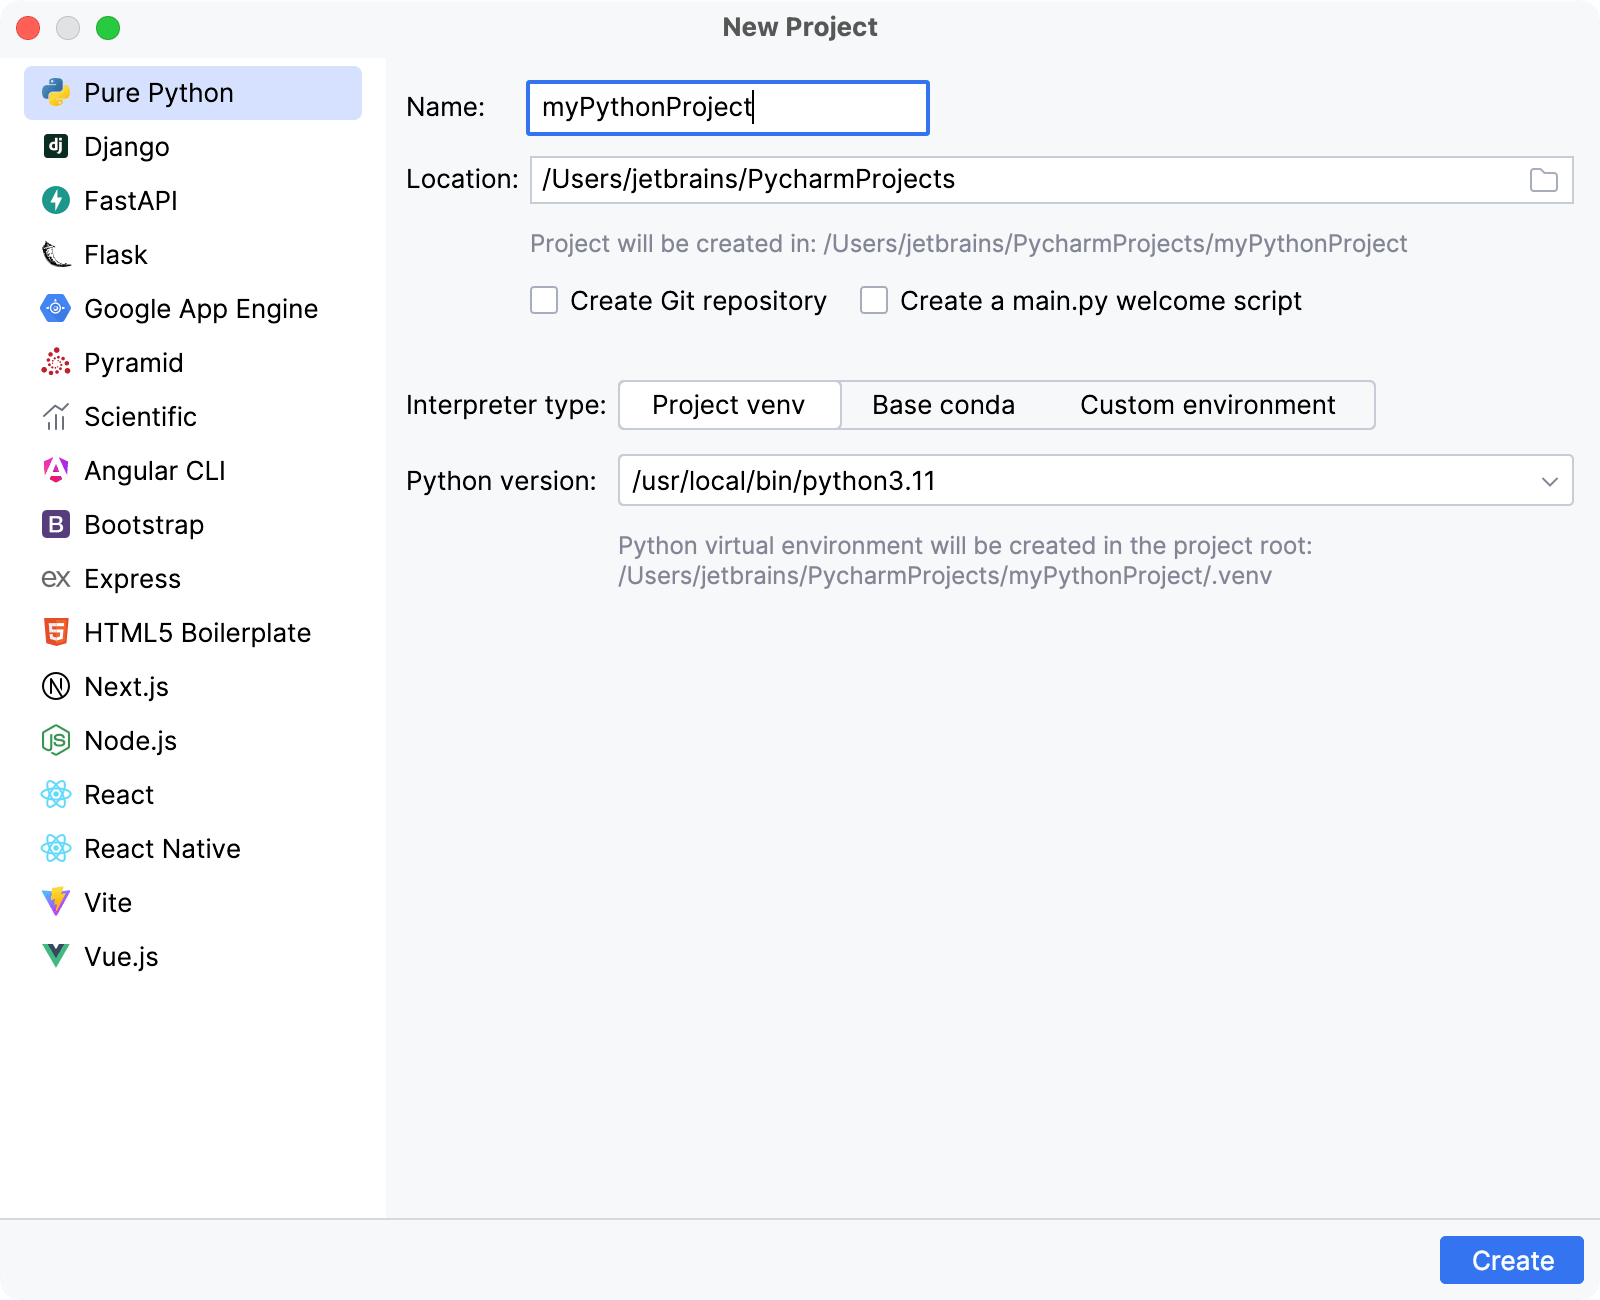Enable Create Git repository
Image resolution: width=1600 pixels, height=1300 pixels.
tap(543, 300)
